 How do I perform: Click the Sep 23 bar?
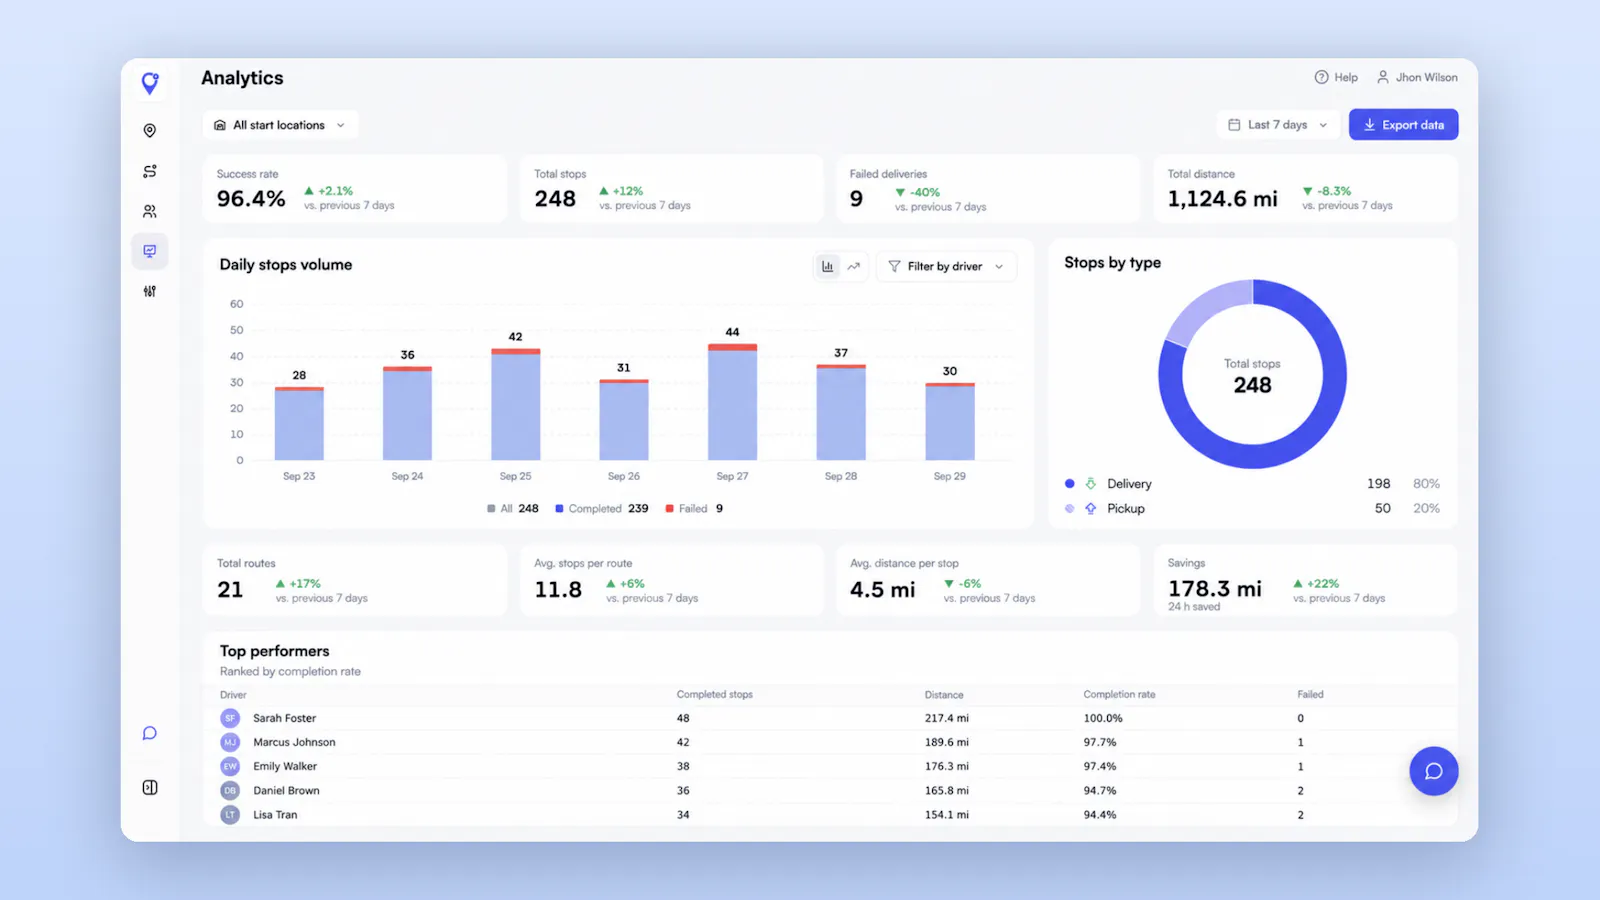pos(299,423)
